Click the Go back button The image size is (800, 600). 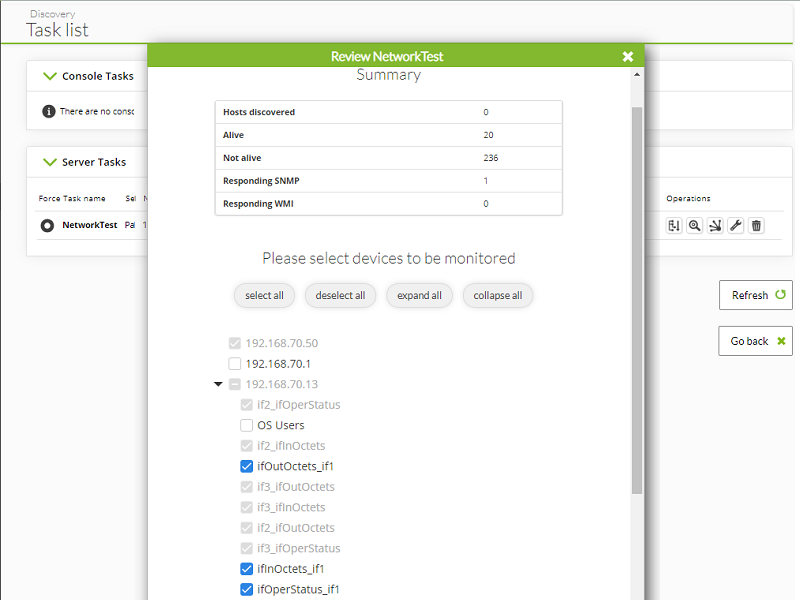[x=755, y=341]
